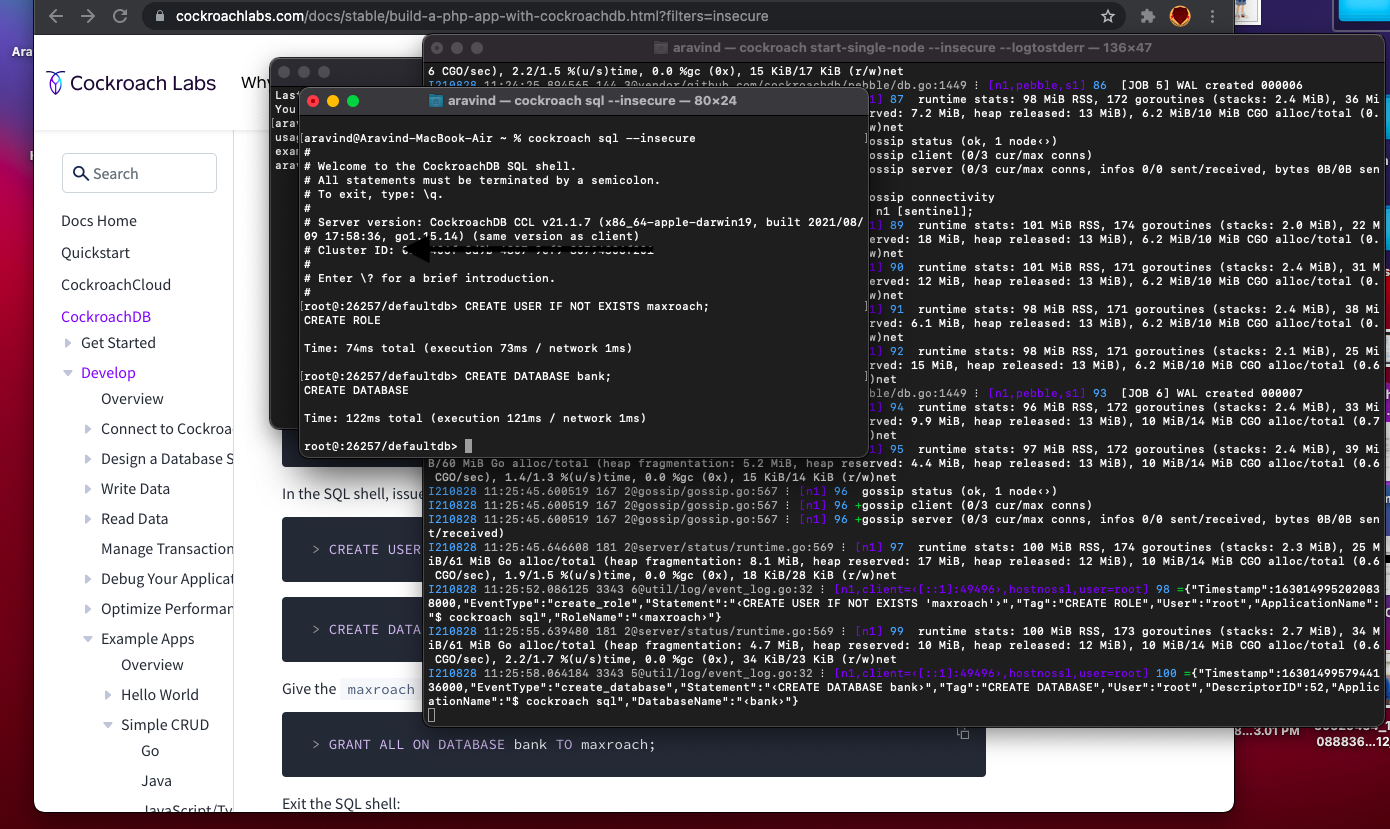The height and width of the screenshot is (829, 1390).
Task: Click the red shield extension icon near the address bar
Action: 1180,16
